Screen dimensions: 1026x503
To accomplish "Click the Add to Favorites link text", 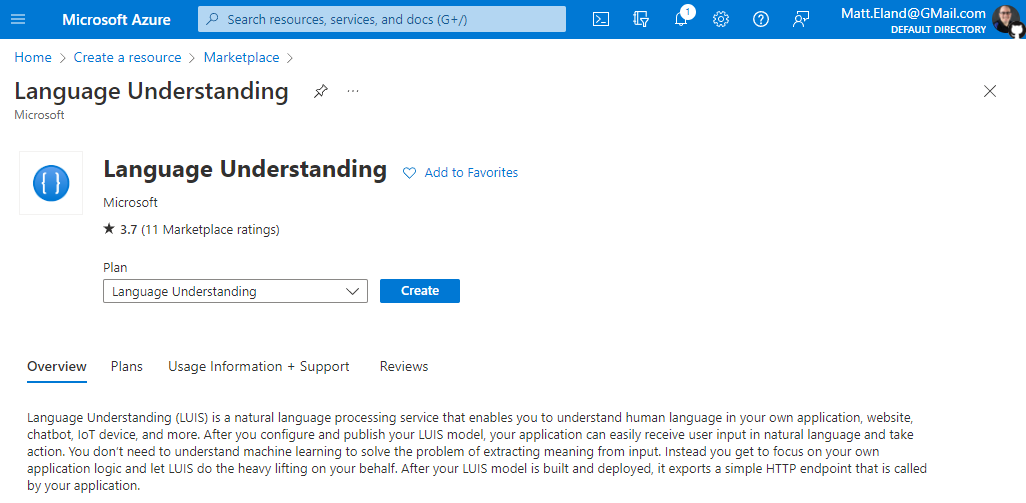I will pos(471,173).
